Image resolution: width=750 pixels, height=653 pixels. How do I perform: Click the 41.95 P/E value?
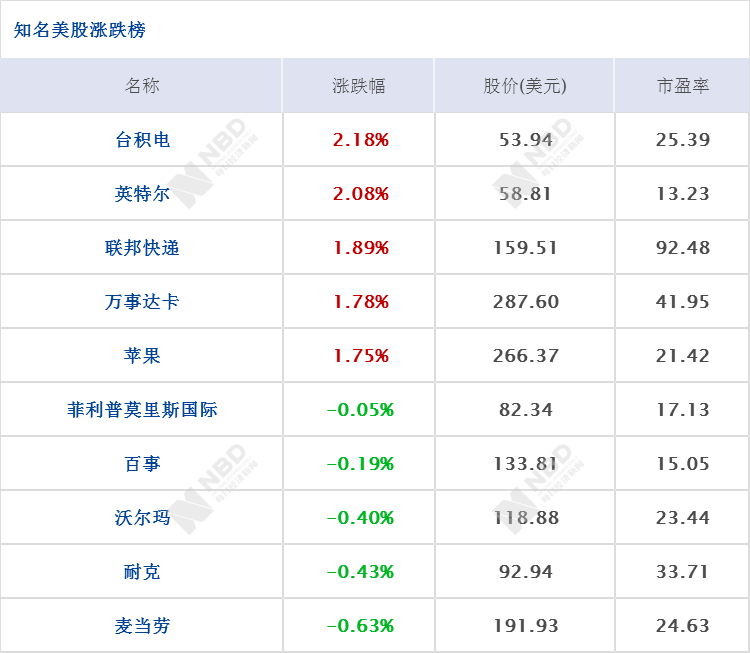click(x=683, y=302)
